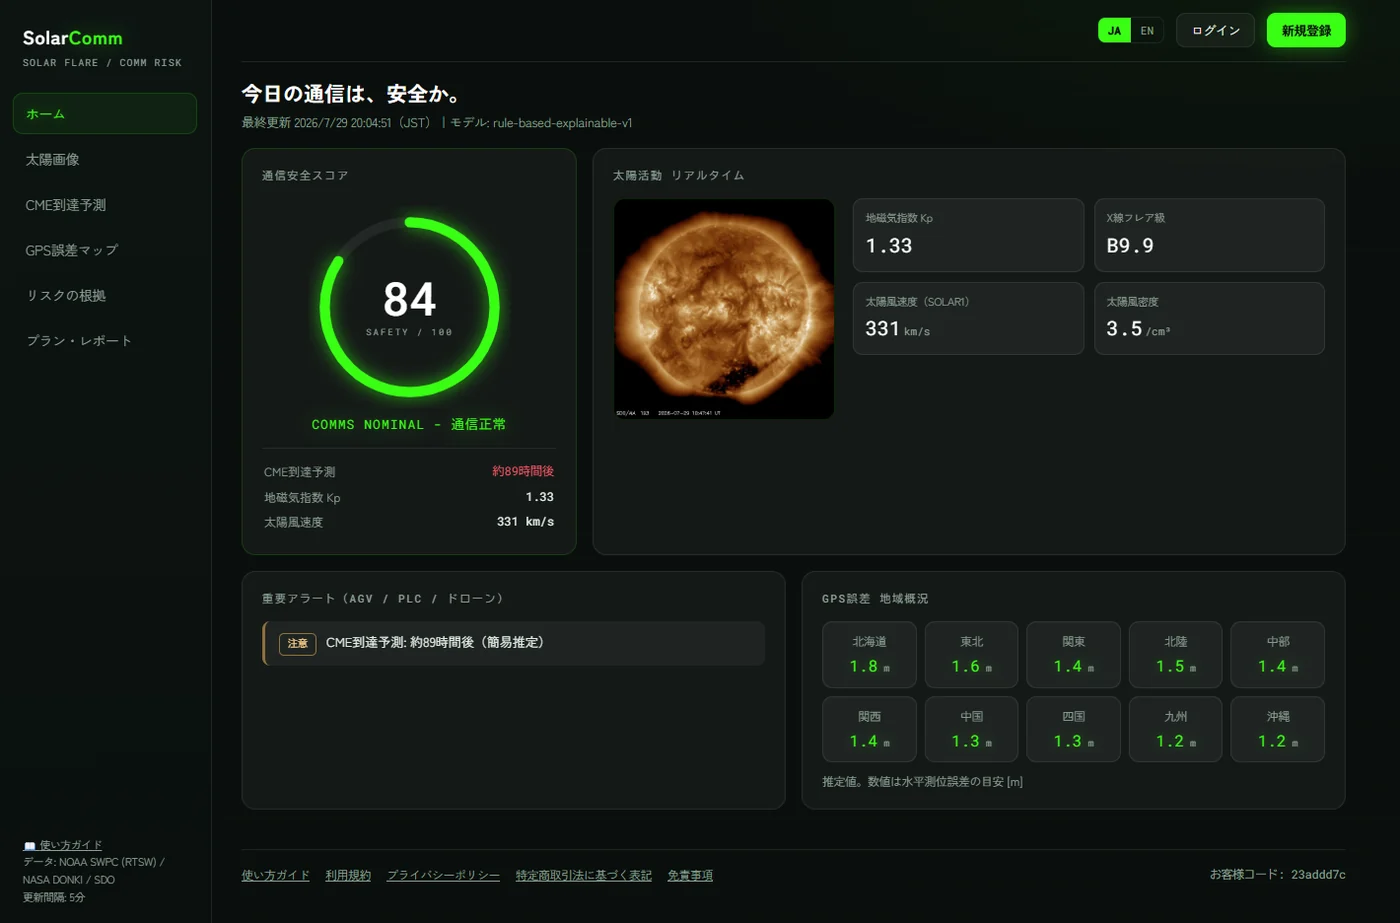Navigate to プラン・レポート
Image resolution: width=1400 pixels, height=923 pixels.
(x=105, y=341)
